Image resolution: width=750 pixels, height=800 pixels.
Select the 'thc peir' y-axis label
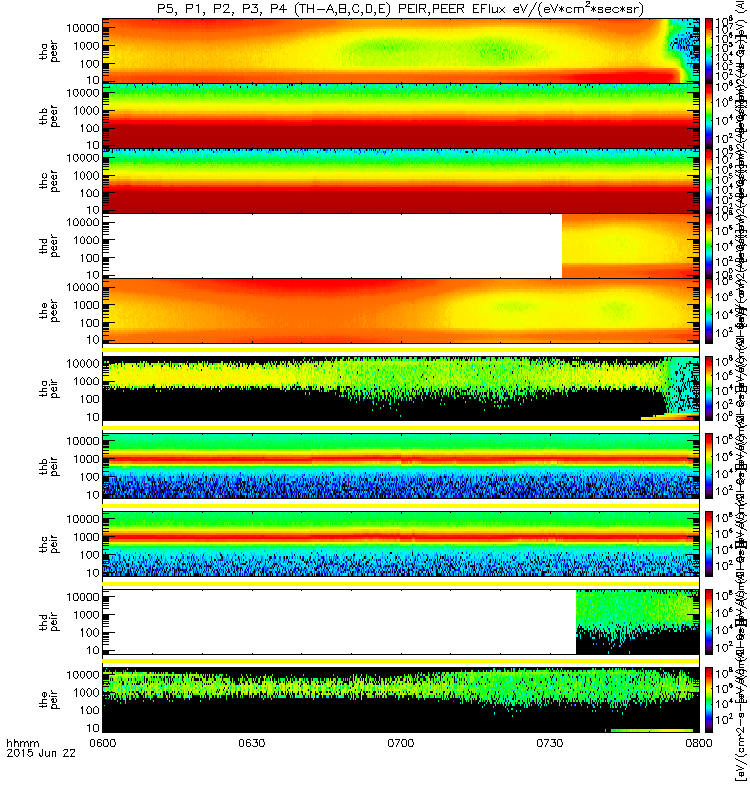[49, 544]
